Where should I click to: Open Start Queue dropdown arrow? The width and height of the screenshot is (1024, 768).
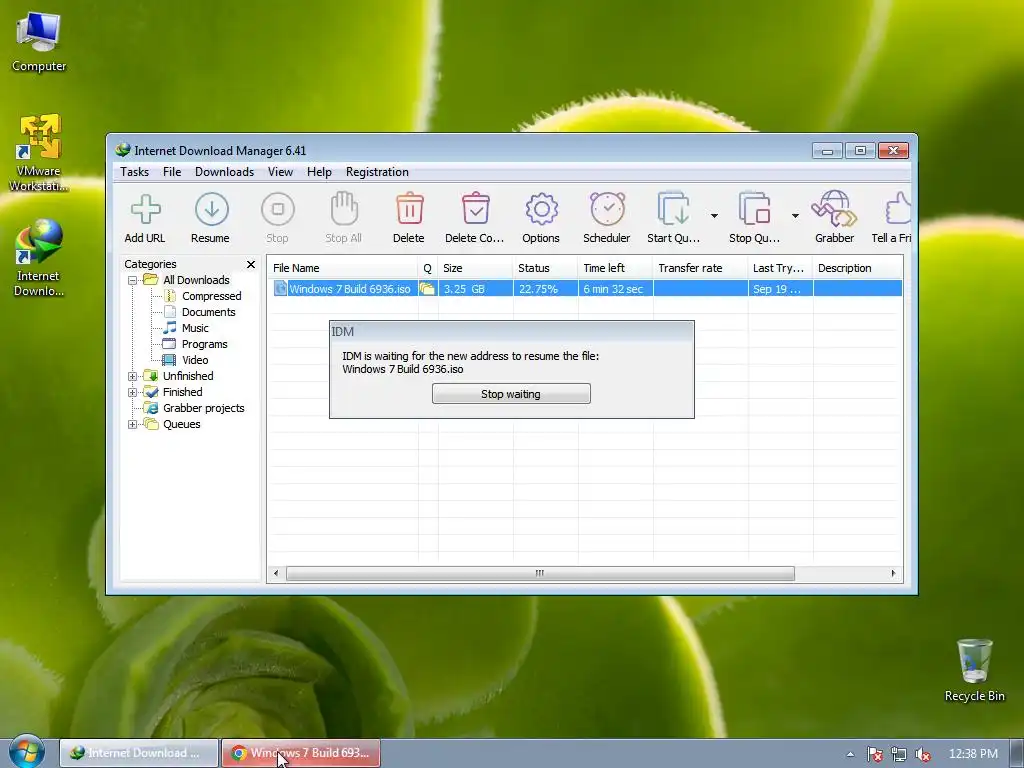pyautogui.click(x=714, y=216)
